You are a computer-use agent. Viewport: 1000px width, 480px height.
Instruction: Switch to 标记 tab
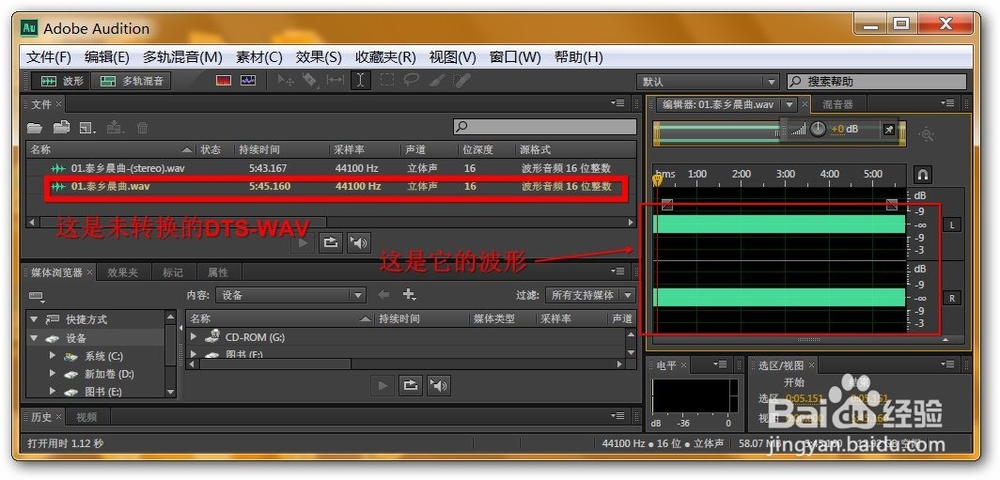pyautogui.click(x=172, y=272)
